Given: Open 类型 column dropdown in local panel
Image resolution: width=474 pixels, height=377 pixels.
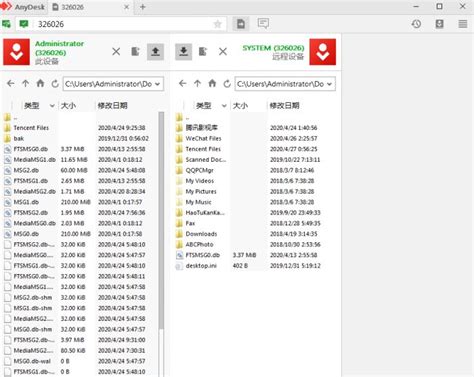Looking at the screenshot, I should point(52,106).
